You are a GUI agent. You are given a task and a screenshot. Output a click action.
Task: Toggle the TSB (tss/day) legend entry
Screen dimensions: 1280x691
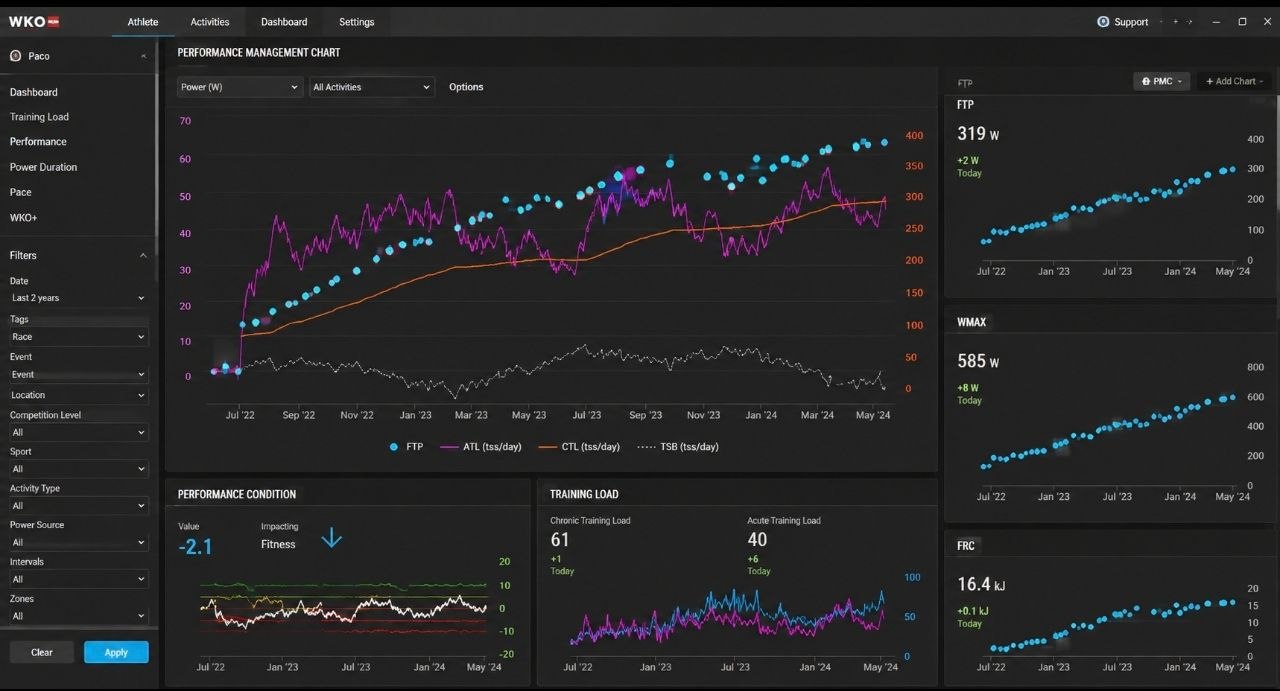(x=678, y=447)
